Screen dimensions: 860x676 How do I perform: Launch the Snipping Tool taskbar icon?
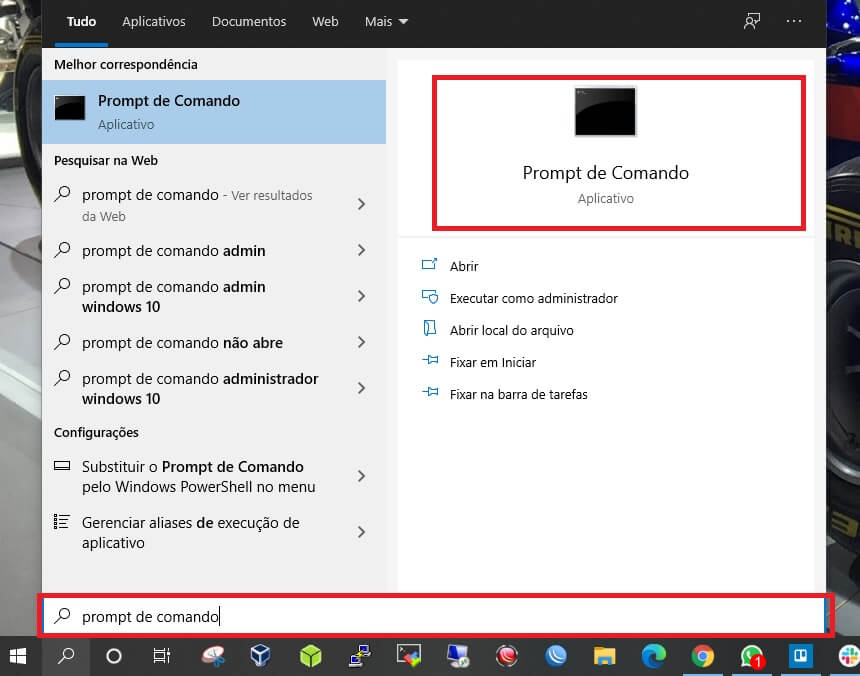[213, 656]
